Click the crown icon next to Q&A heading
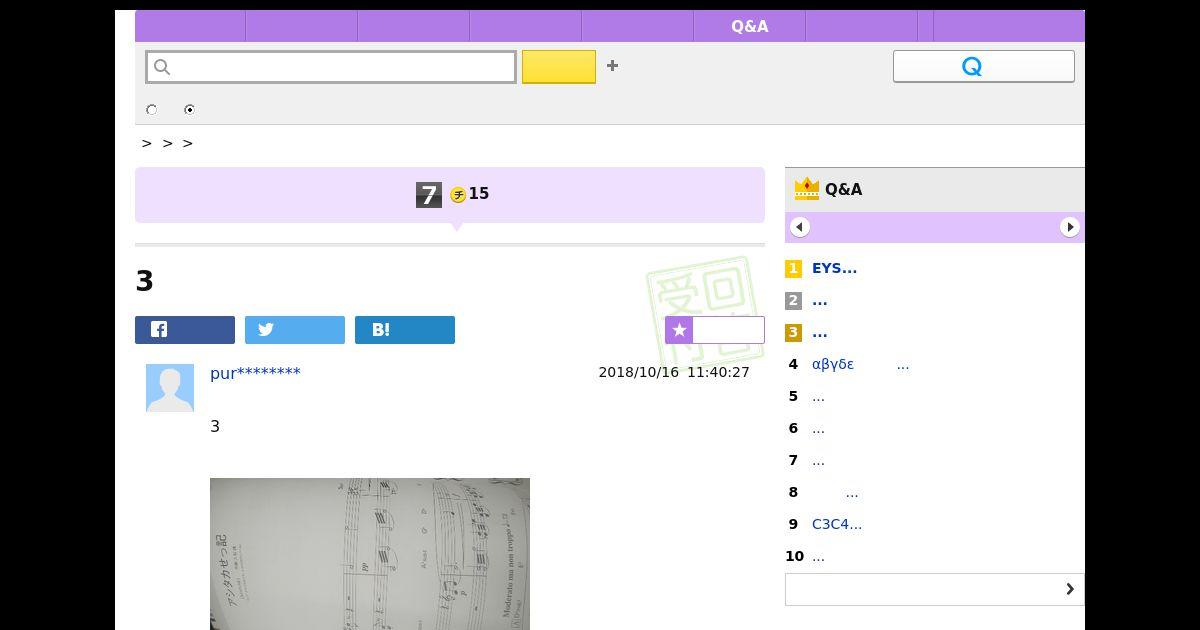1200x630 pixels. pyautogui.click(x=806, y=189)
